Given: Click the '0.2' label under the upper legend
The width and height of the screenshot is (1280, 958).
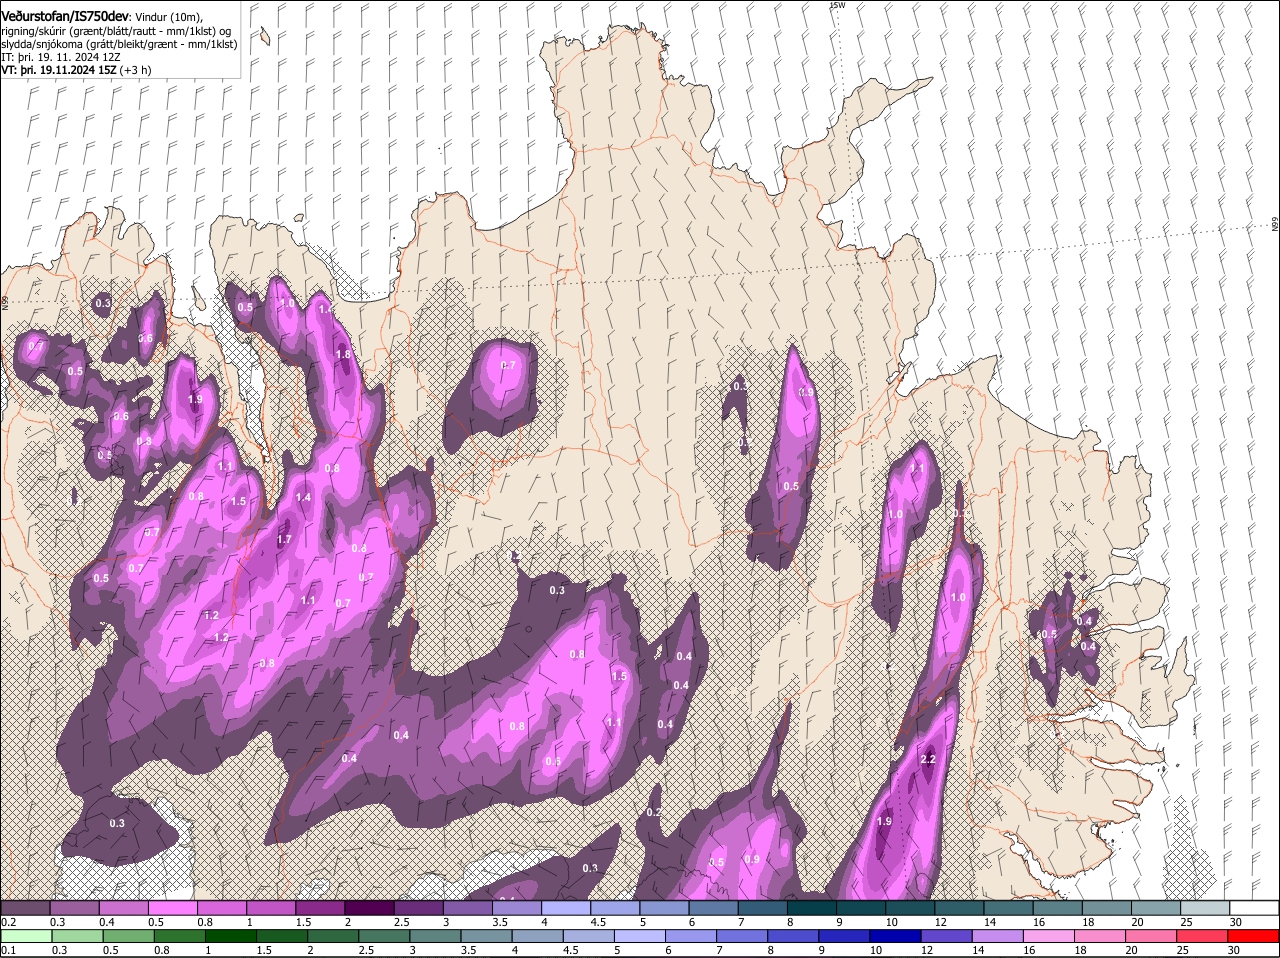Looking at the screenshot, I should pyautogui.click(x=8, y=921).
